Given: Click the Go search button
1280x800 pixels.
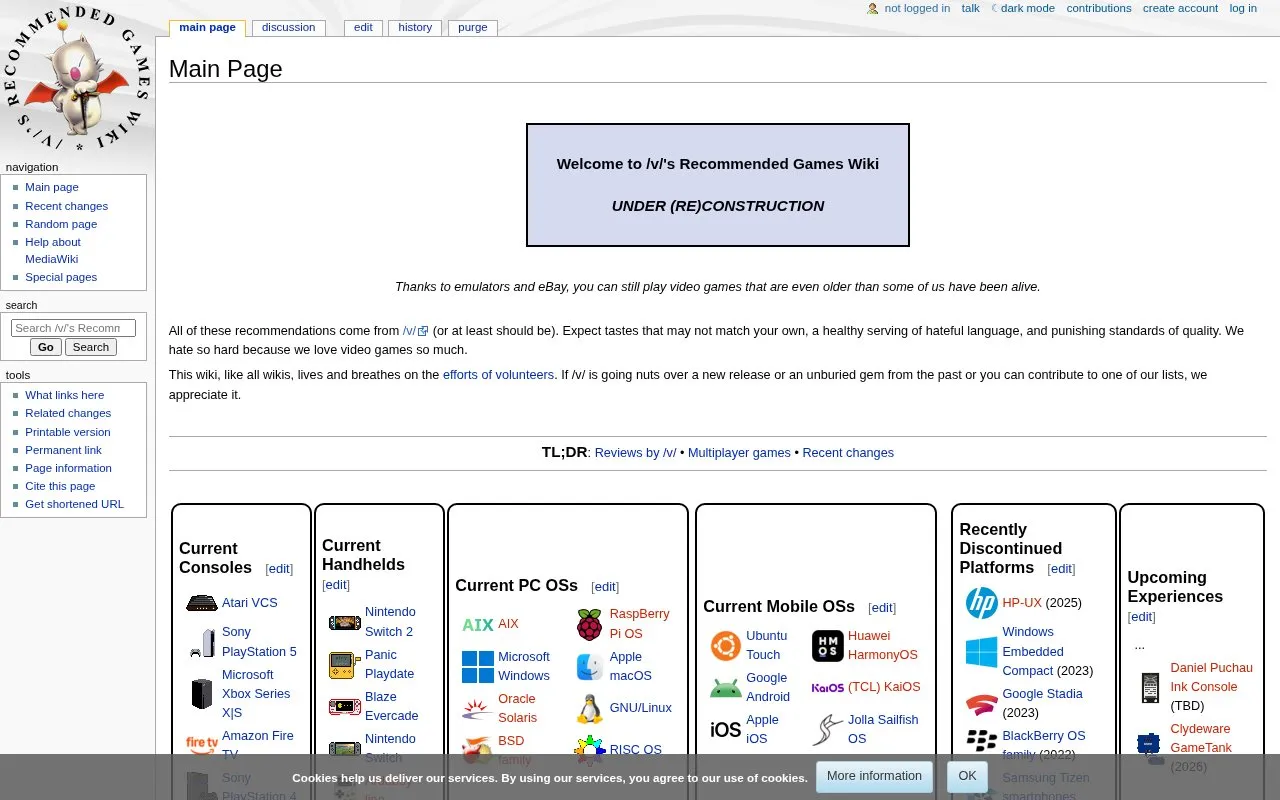Looking at the screenshot, I should (x=46, y=347).
